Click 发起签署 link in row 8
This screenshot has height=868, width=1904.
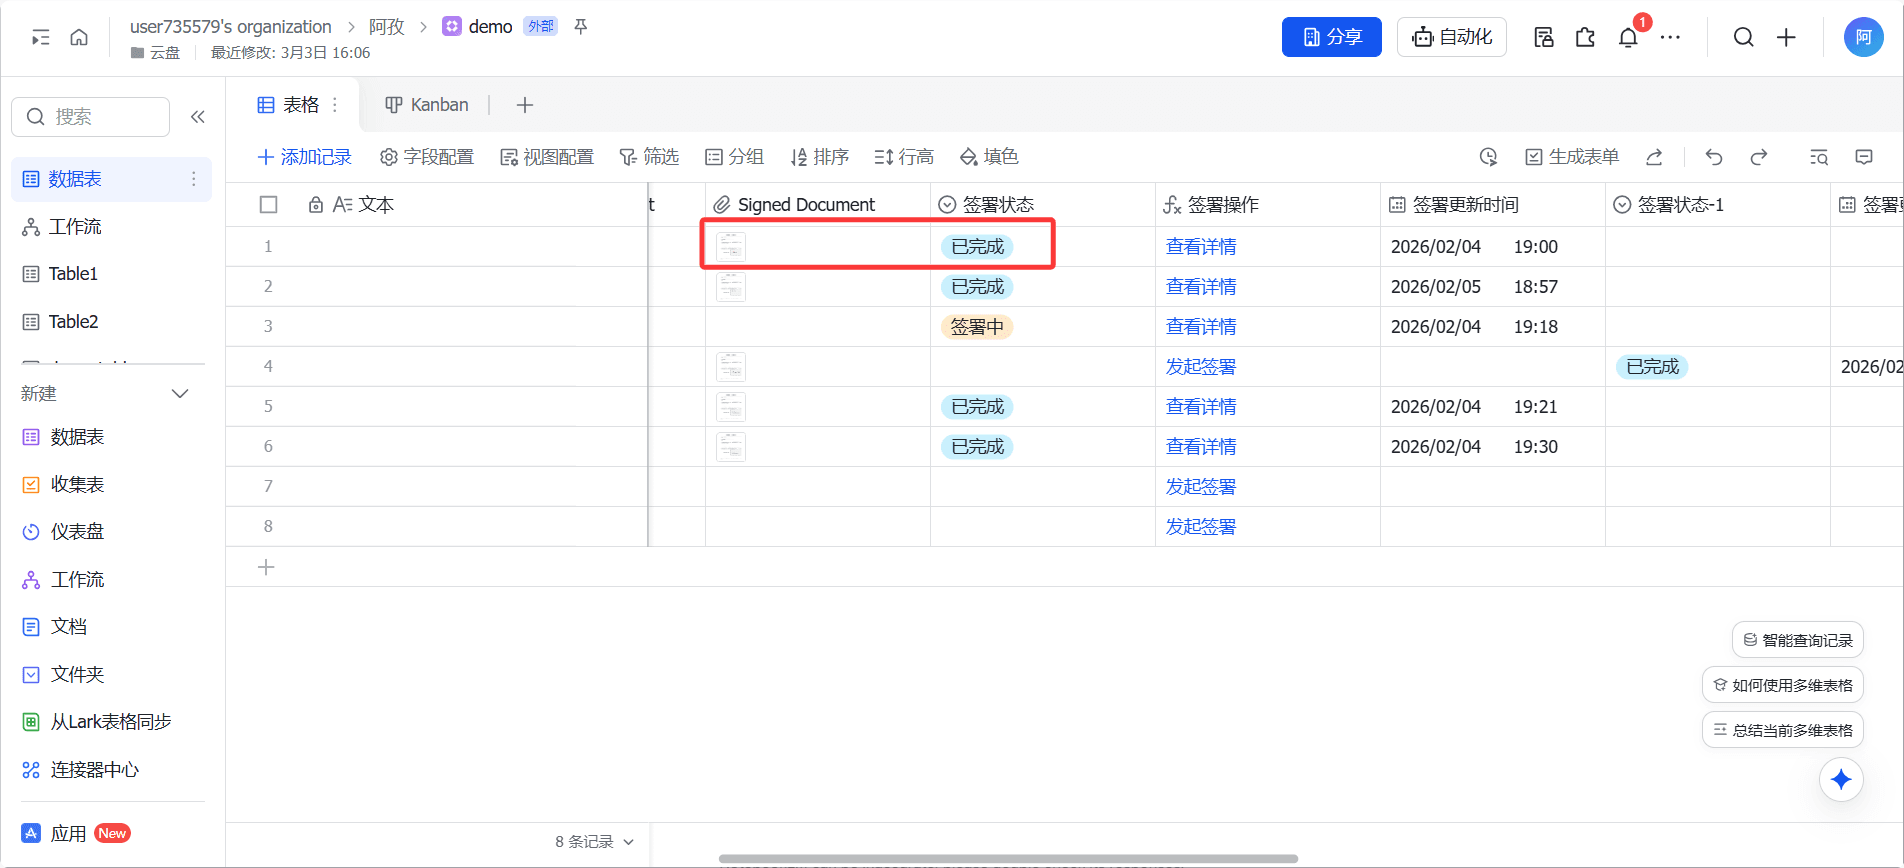pyautogui.click(x=1201, y=527)
